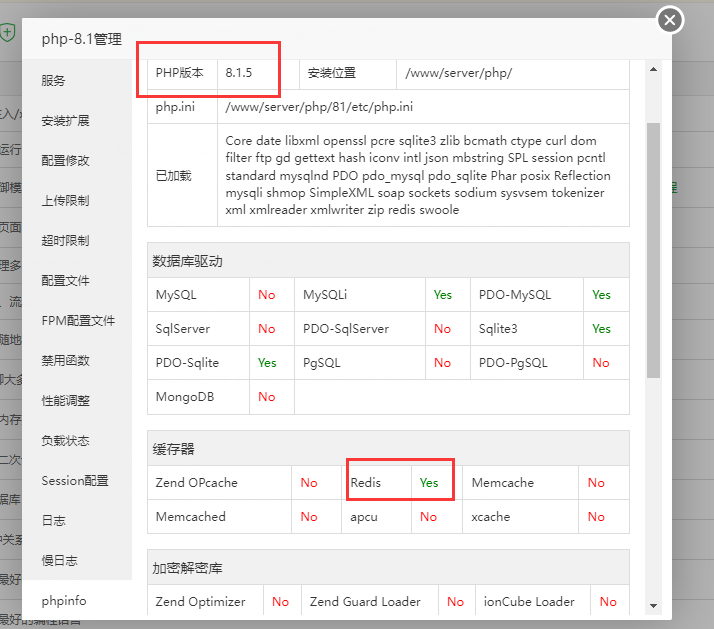Click the Redis Yes status
Image resolution: width=714 pixels, height=629 pixels.
(429, 483)
